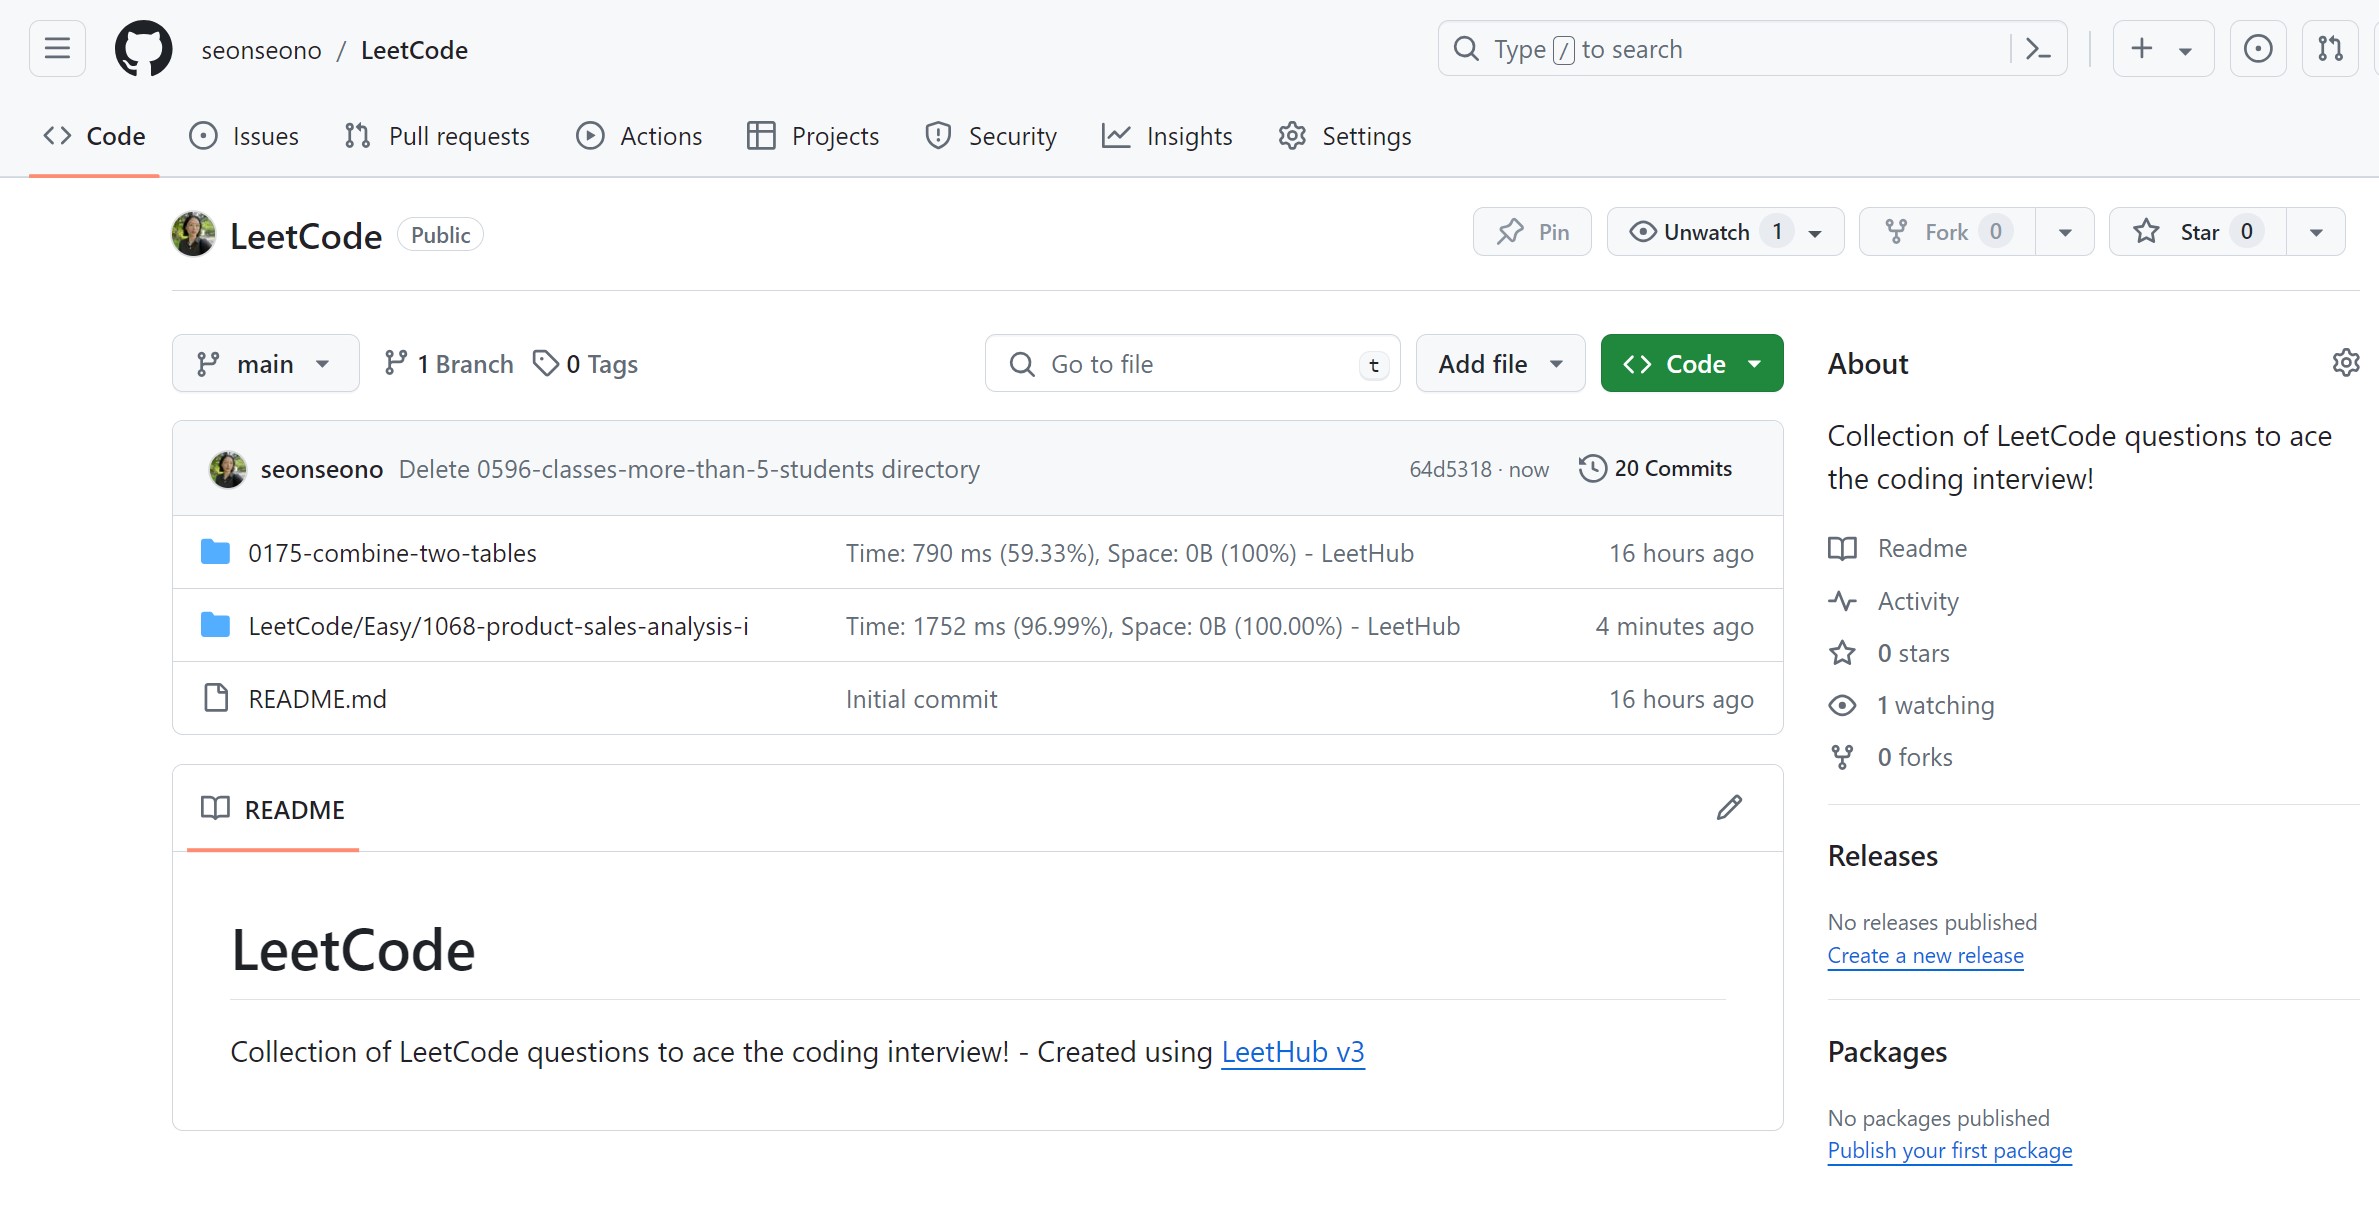Open pull requests icon in header
This screenshot has width=2379, height=1210.
point(2330,48)
